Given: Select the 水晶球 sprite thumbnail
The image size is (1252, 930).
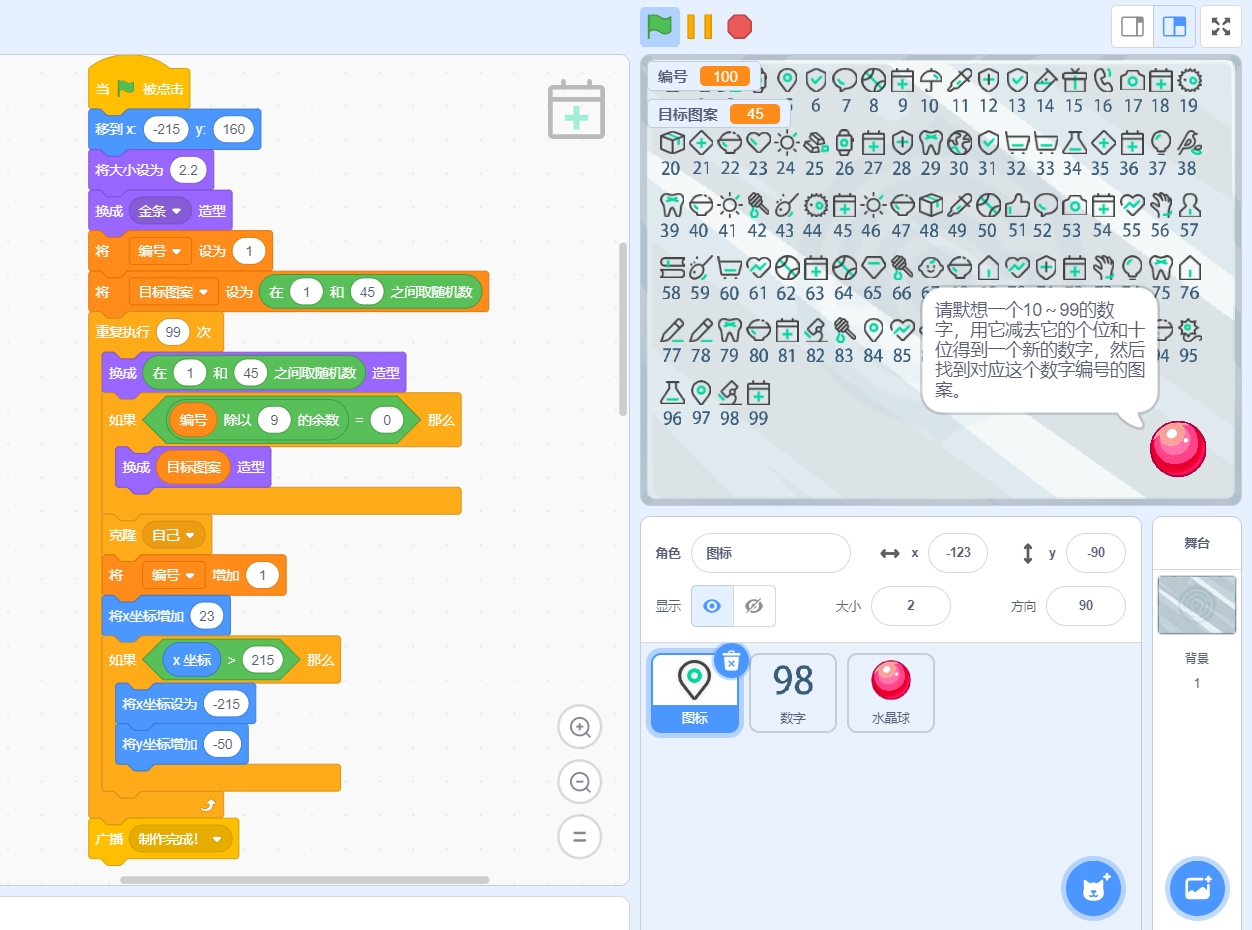Looking at the screenshot, I should click(891, 693).
